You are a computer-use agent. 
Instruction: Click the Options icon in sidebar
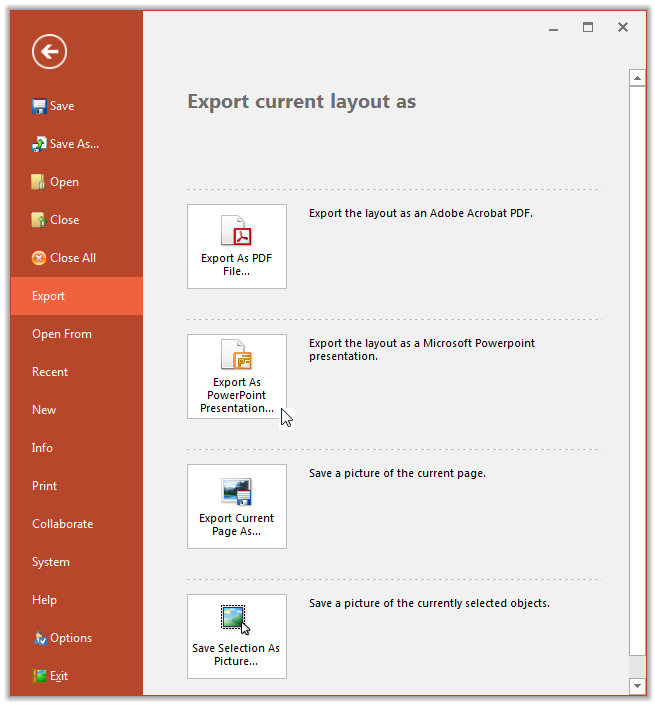(39, 638)
